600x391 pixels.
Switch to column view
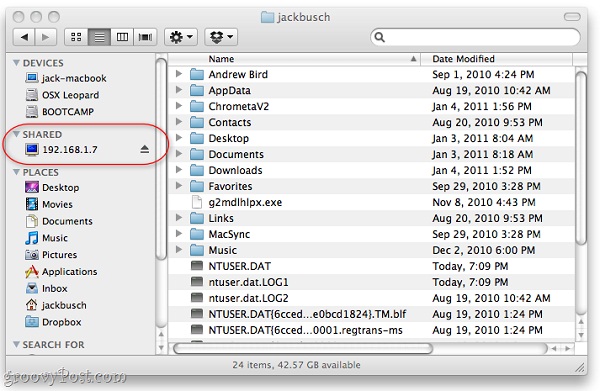click(x=122, y=37)
